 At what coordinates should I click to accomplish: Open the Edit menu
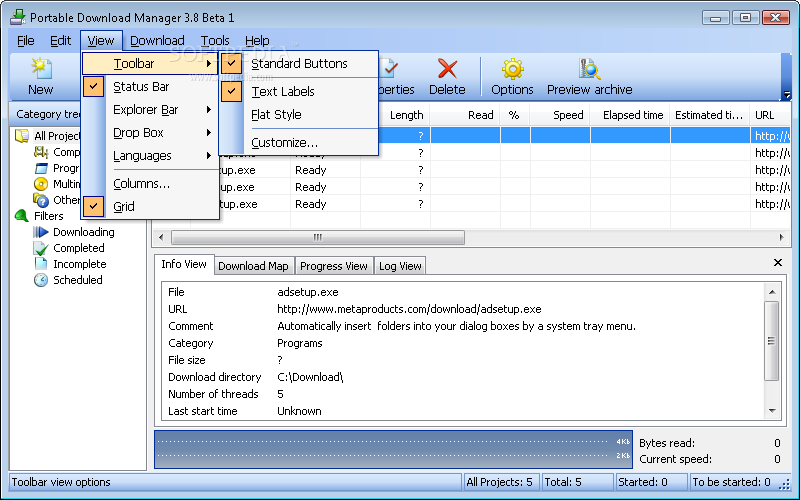60,40
